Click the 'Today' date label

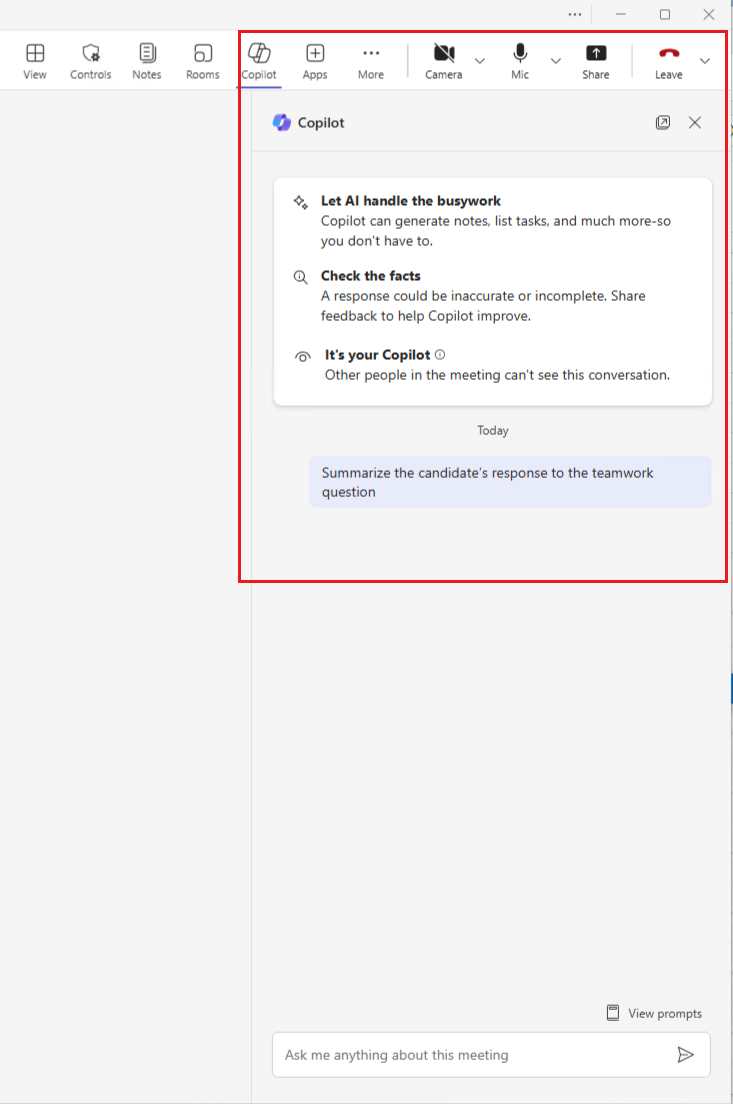(x=493, y=430)
